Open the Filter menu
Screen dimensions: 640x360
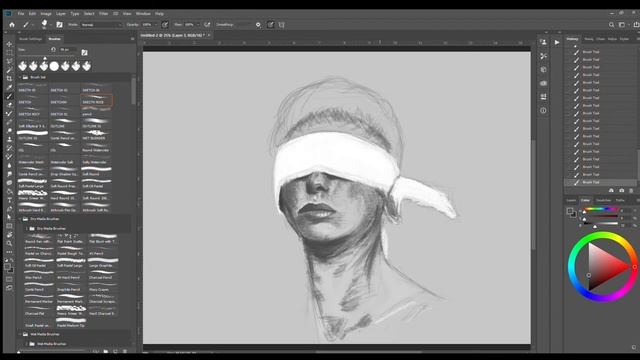click(x=104, y=13)
